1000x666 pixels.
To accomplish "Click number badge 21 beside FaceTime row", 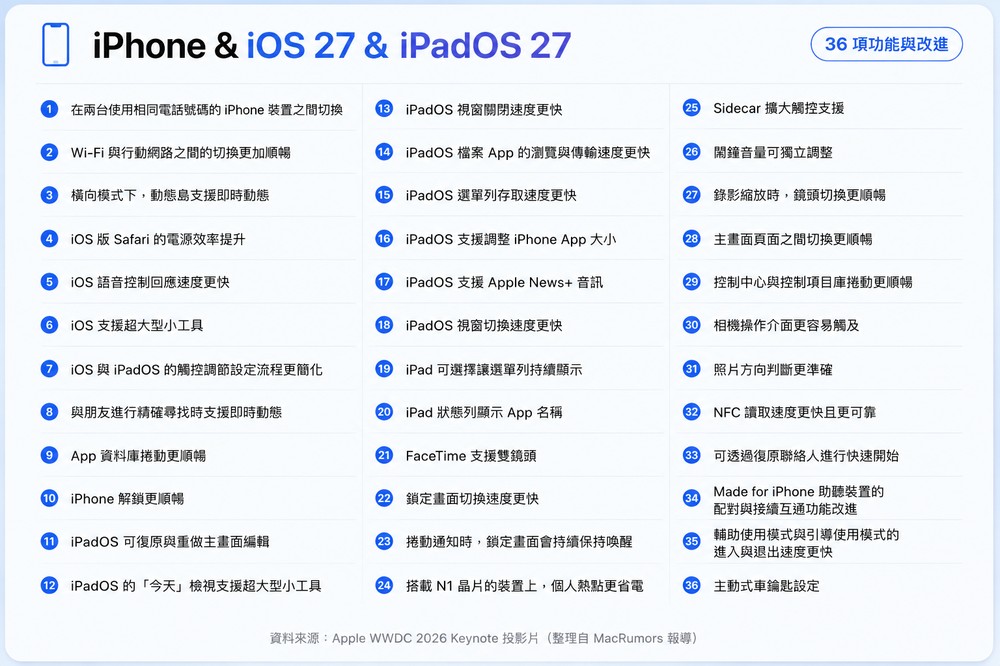I will pos(384,455).
